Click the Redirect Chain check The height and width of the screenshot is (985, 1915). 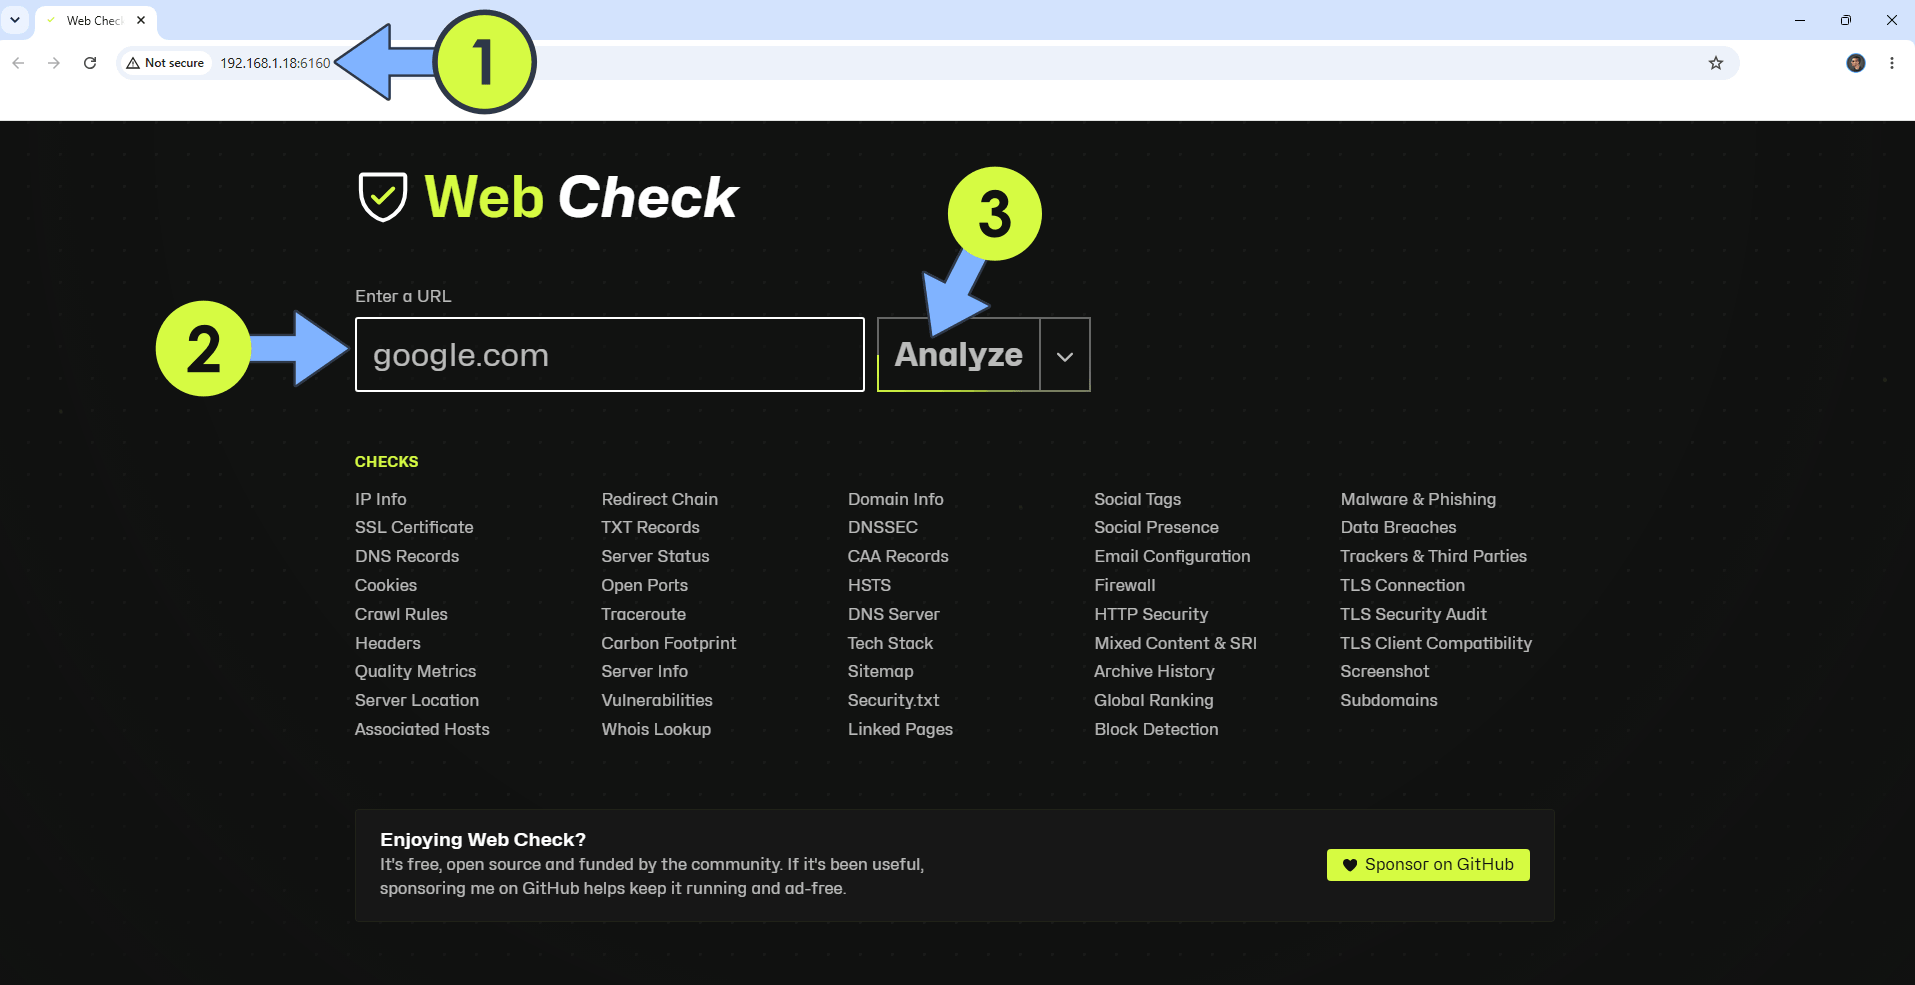point(660,499)
